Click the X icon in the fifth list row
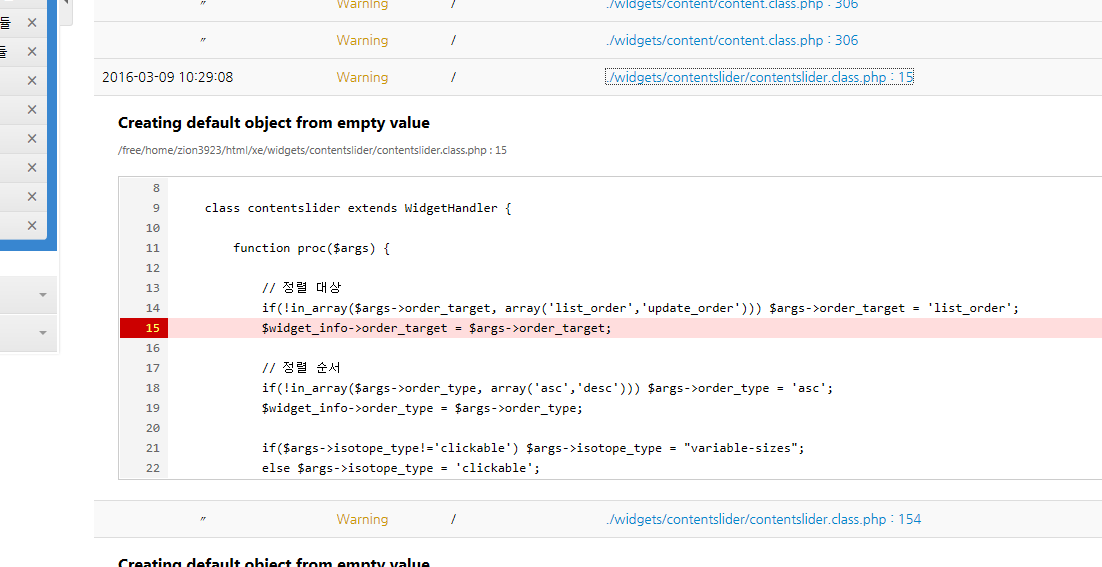Image resolution: width=1102 pixels, height=567 pixels. click(32, 139)
